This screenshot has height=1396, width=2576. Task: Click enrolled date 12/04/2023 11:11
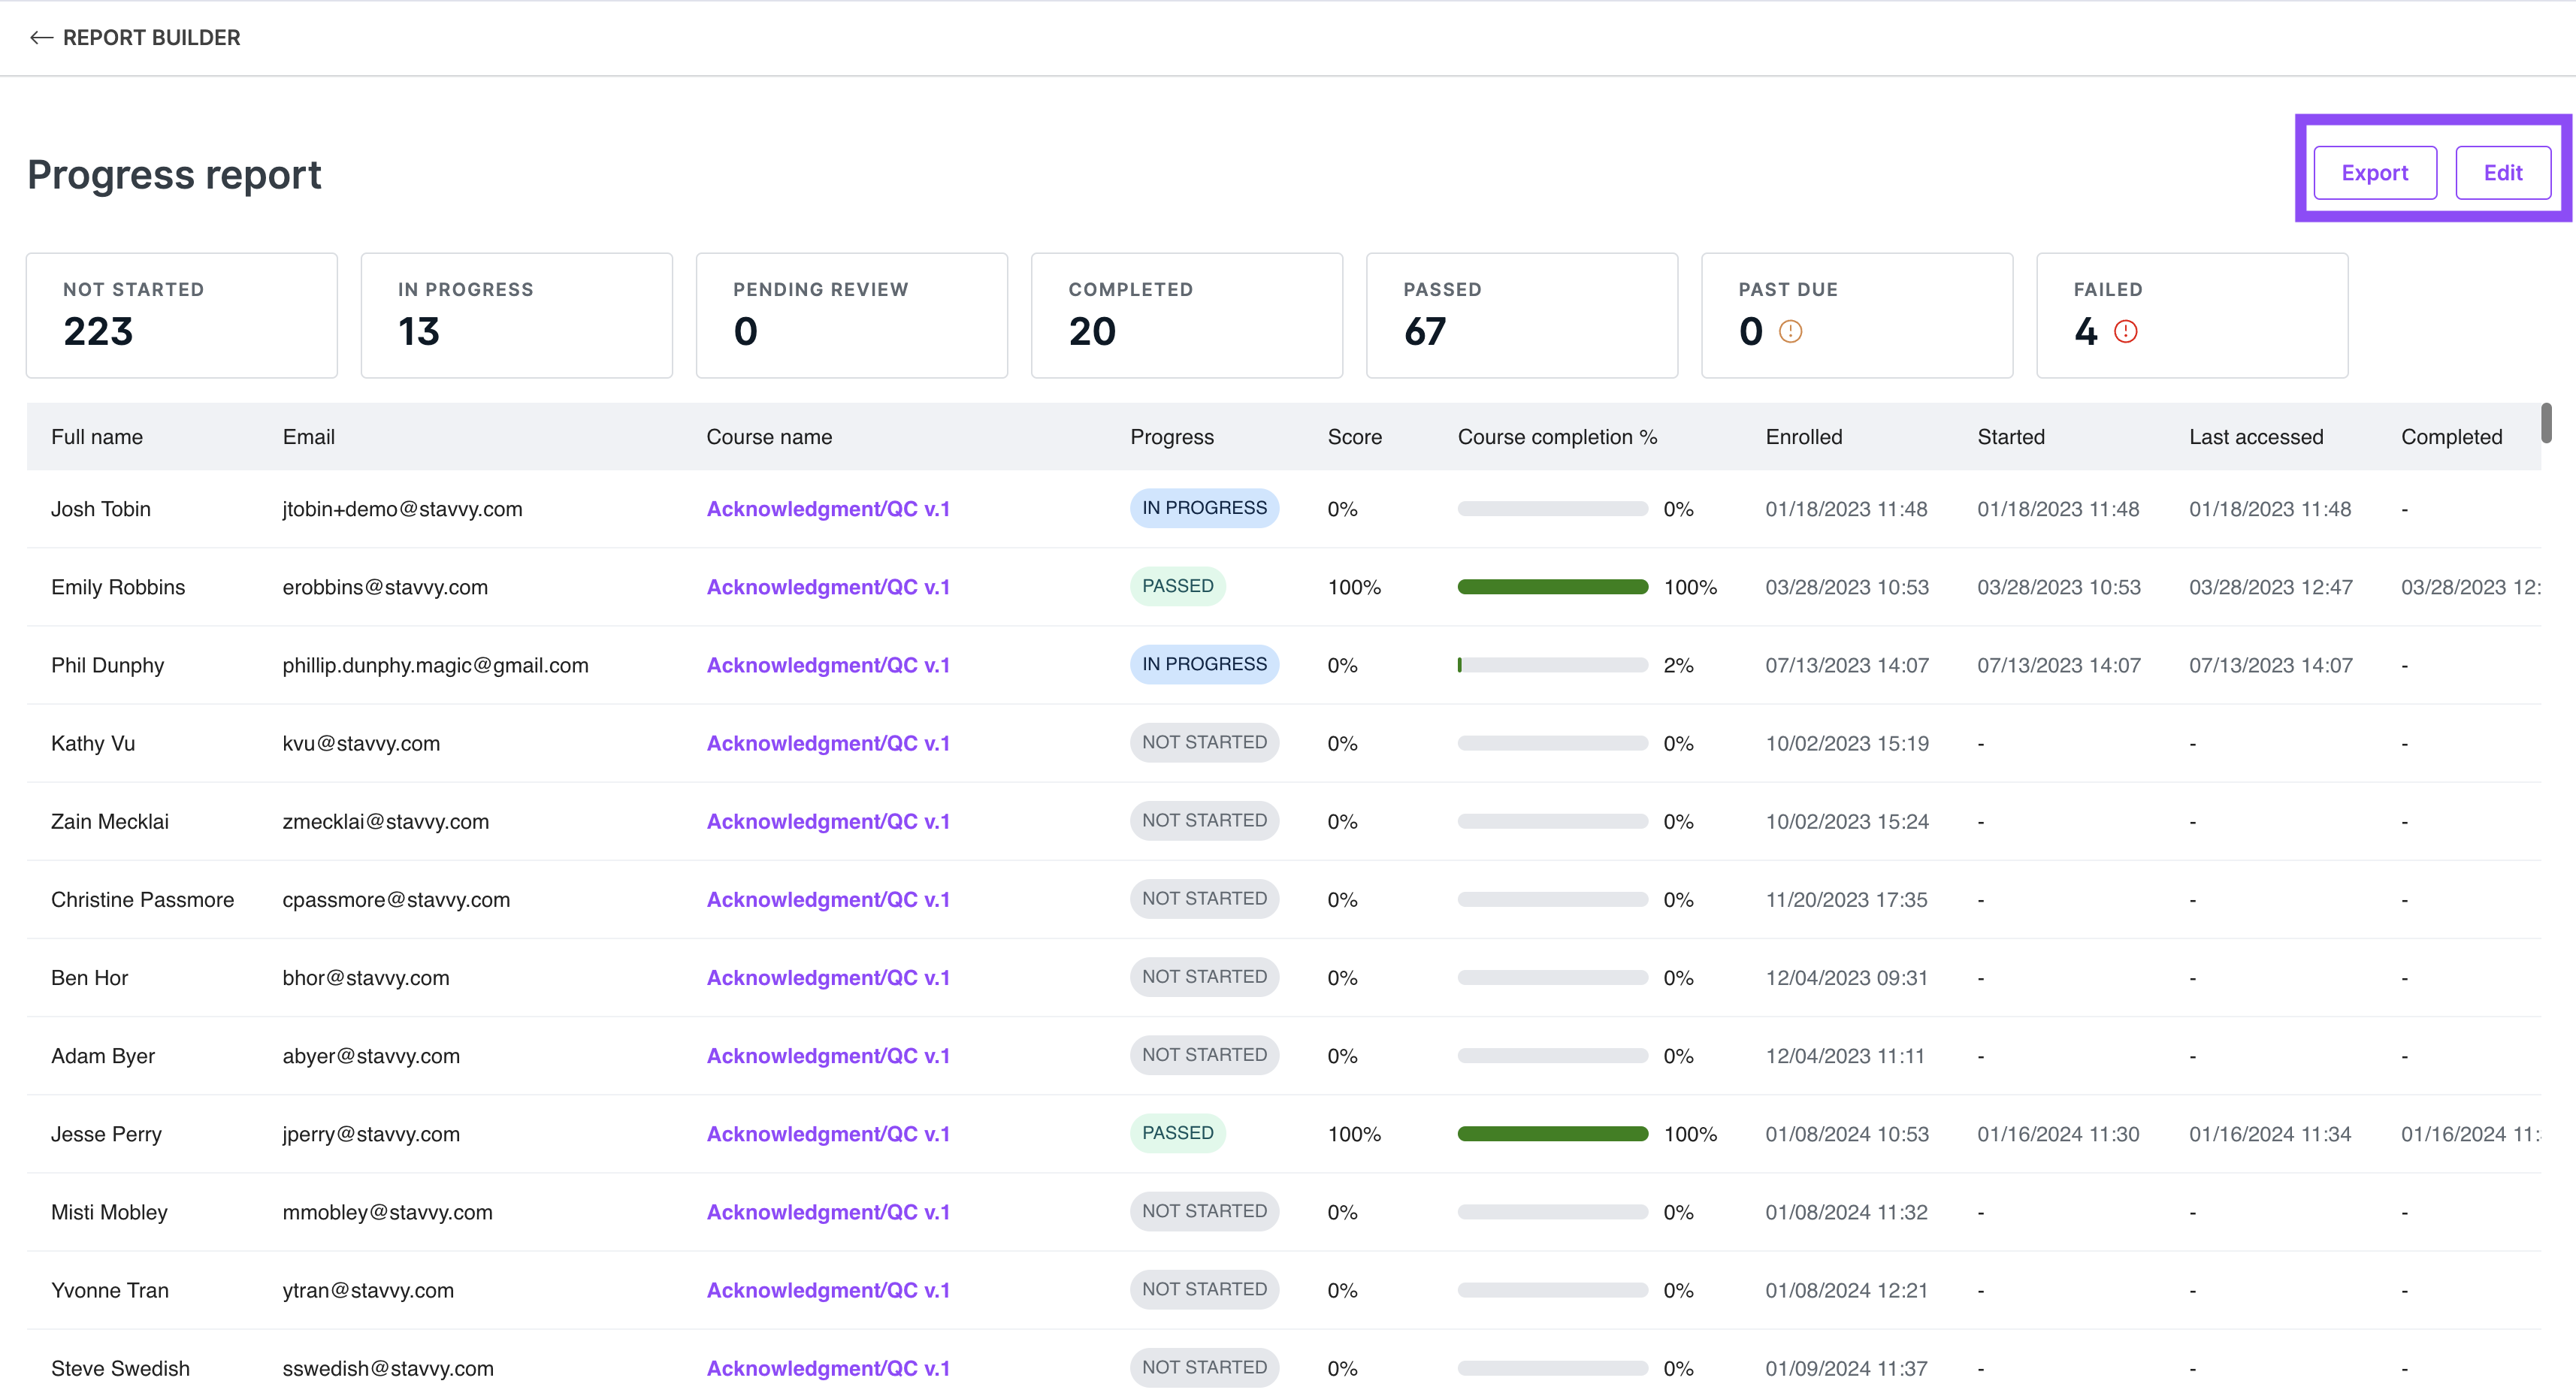tap(1844, 1055)
